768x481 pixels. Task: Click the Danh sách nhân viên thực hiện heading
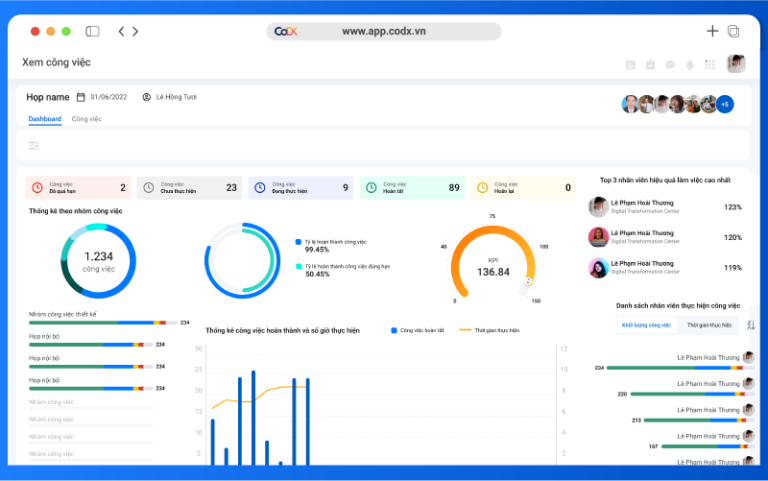(x=678, y=306)
